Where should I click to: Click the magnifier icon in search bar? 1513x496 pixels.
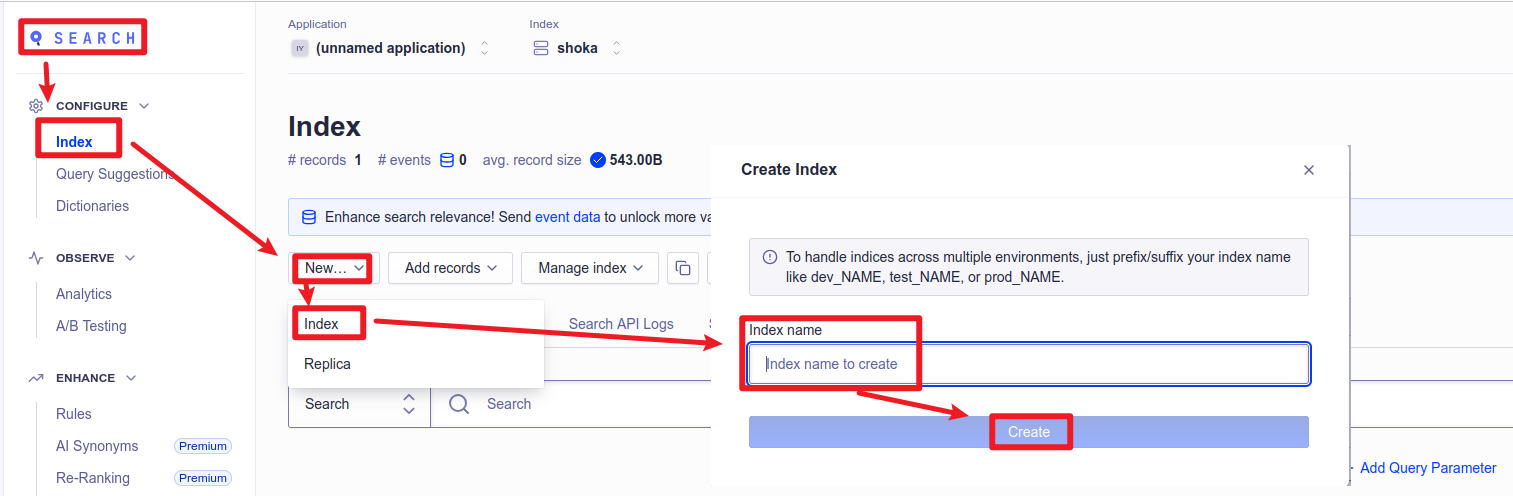459,404
